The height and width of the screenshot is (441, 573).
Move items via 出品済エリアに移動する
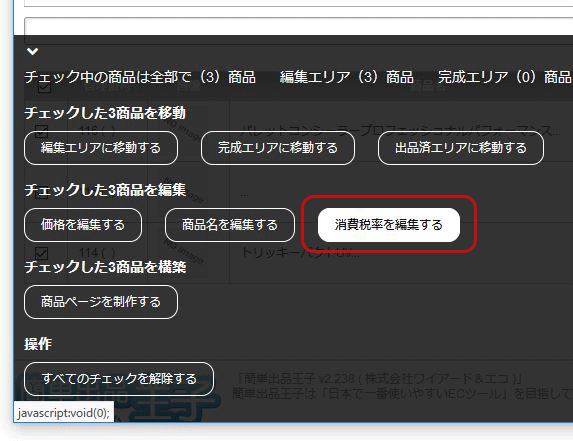461,148
